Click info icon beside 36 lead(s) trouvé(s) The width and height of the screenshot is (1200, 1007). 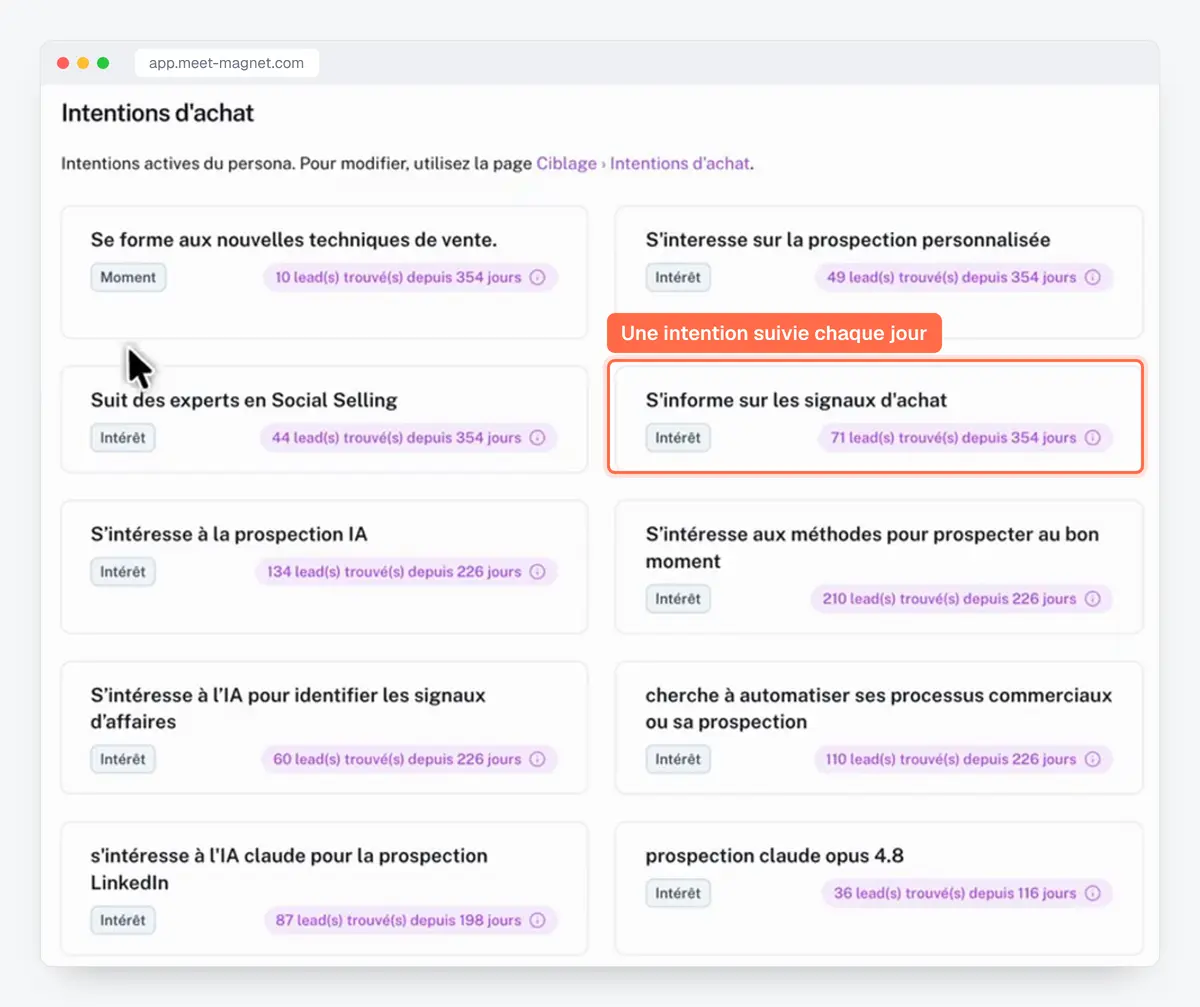(x=1092, y=893)
